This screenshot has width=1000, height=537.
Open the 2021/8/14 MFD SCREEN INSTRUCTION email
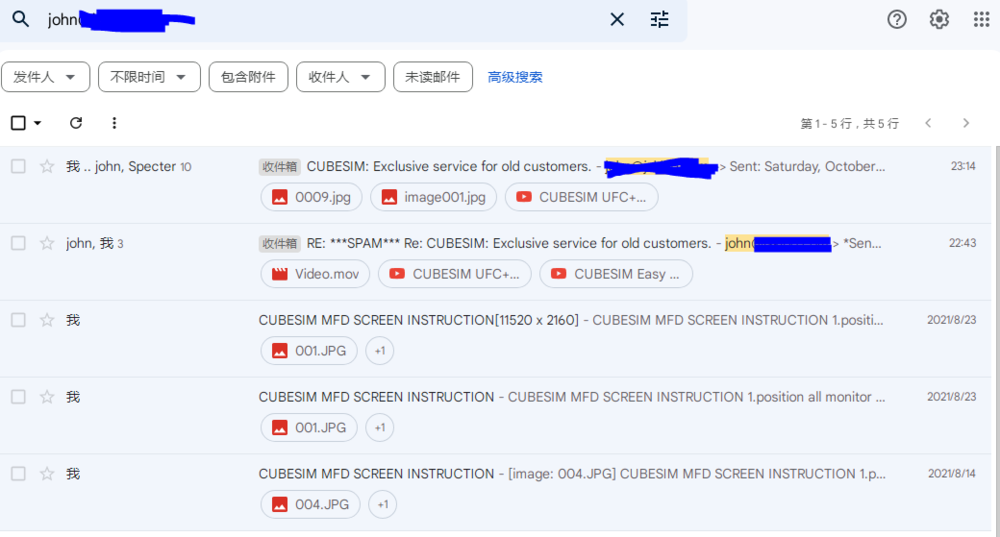tap(497, 492)
